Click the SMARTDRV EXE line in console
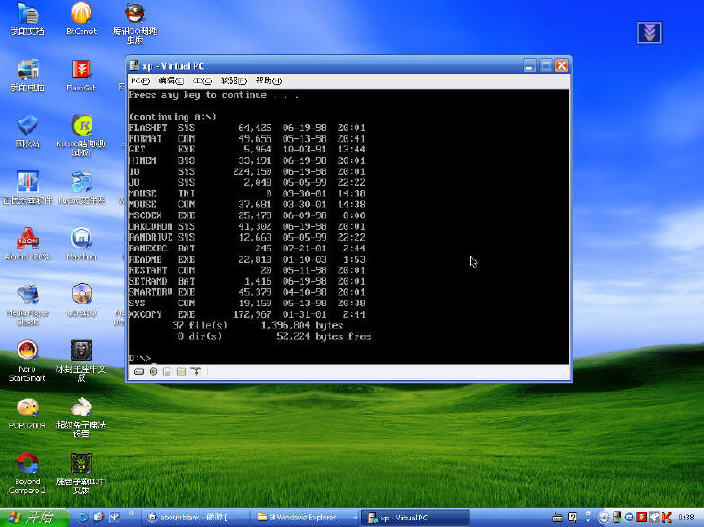Image resolution: width=704 pixels, height=527 pixels. point(247,292)
